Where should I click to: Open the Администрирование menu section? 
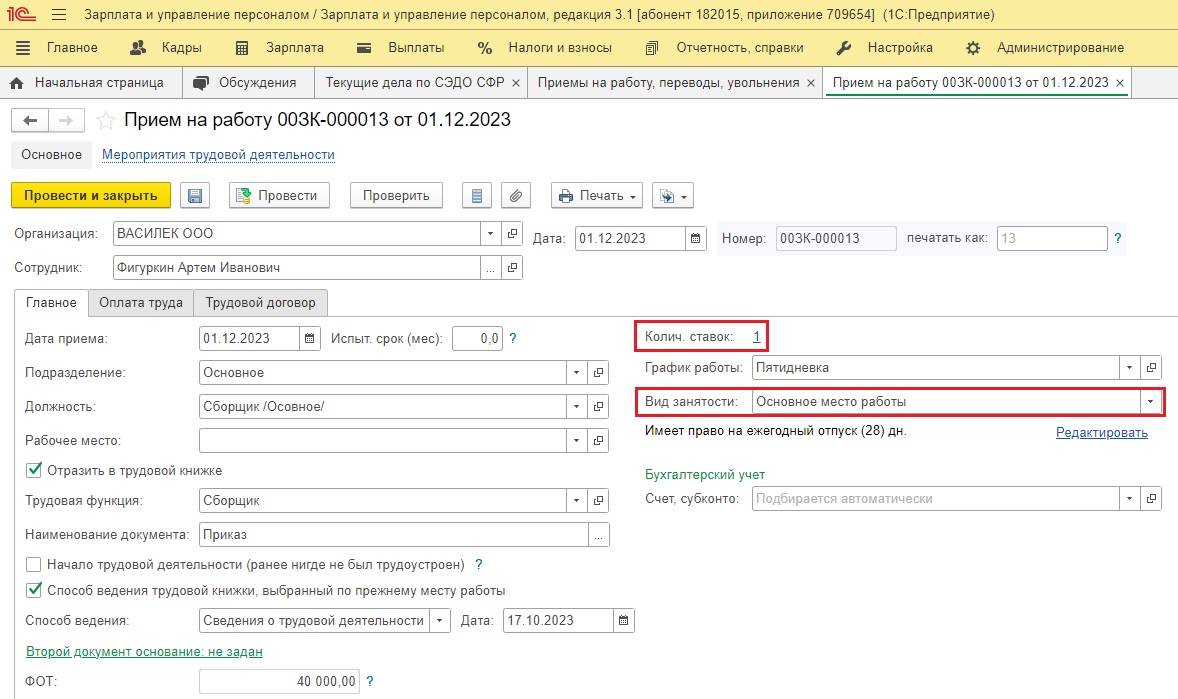(x=1045, y=47)
